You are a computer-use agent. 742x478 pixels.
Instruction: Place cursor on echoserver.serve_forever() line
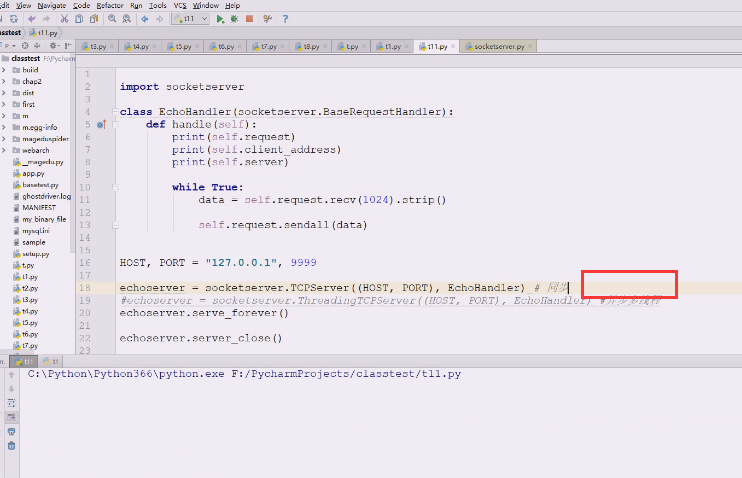pyautogui.click(x=204, y=313)
